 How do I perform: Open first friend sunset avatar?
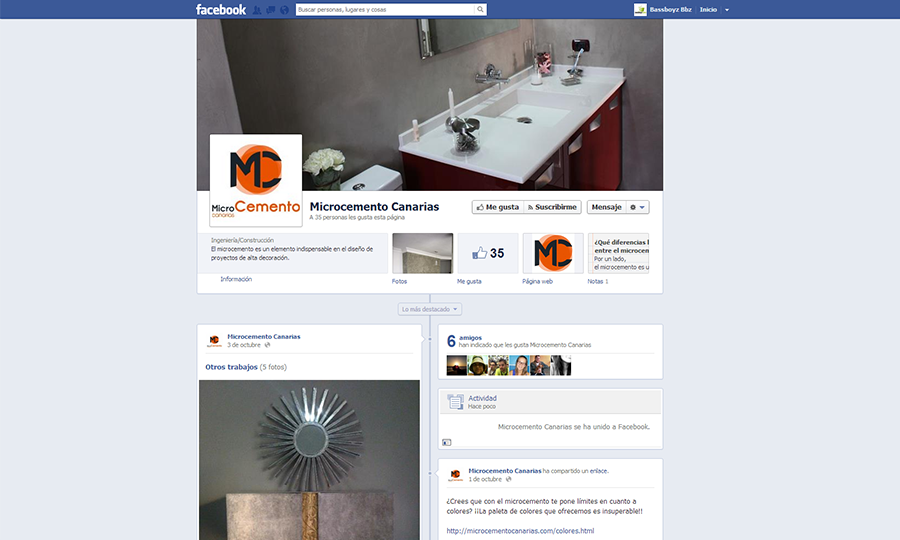click(457, 366)
